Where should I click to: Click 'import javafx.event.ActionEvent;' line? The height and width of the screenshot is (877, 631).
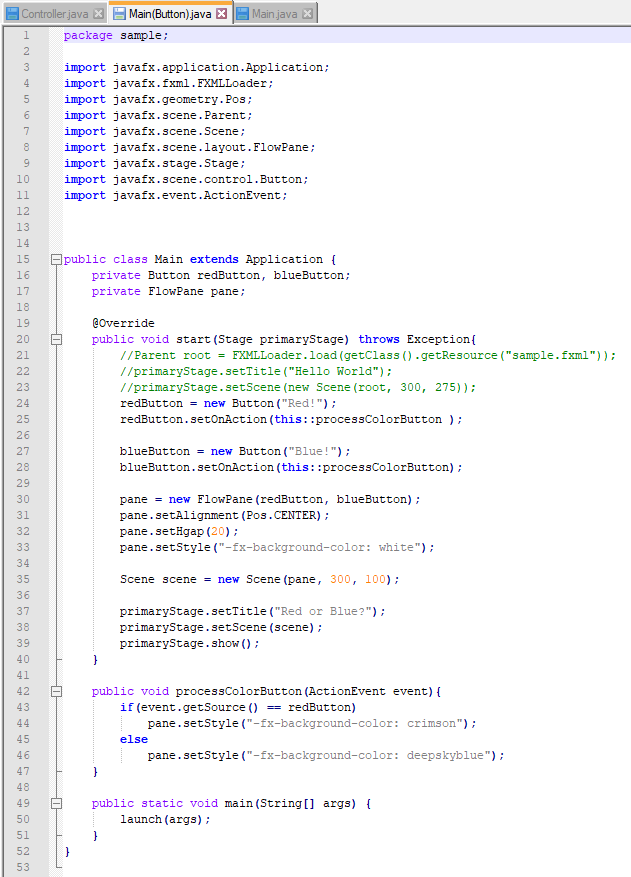pos(175,196)
